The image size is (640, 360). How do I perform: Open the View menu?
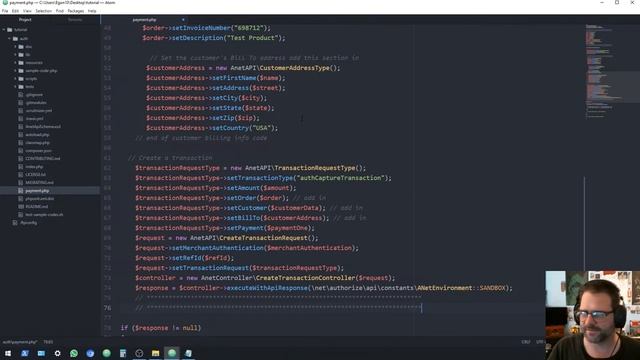pyautogui.click(x=27, y=11)
